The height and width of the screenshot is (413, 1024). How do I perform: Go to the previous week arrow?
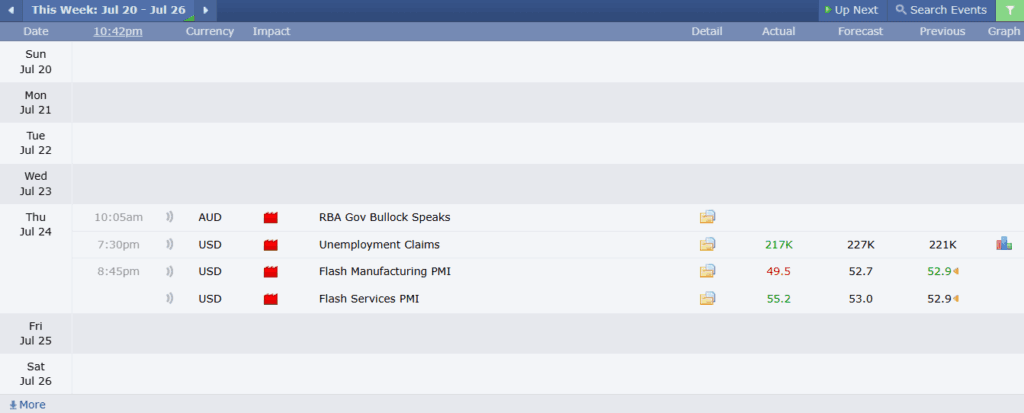[11, 10]
